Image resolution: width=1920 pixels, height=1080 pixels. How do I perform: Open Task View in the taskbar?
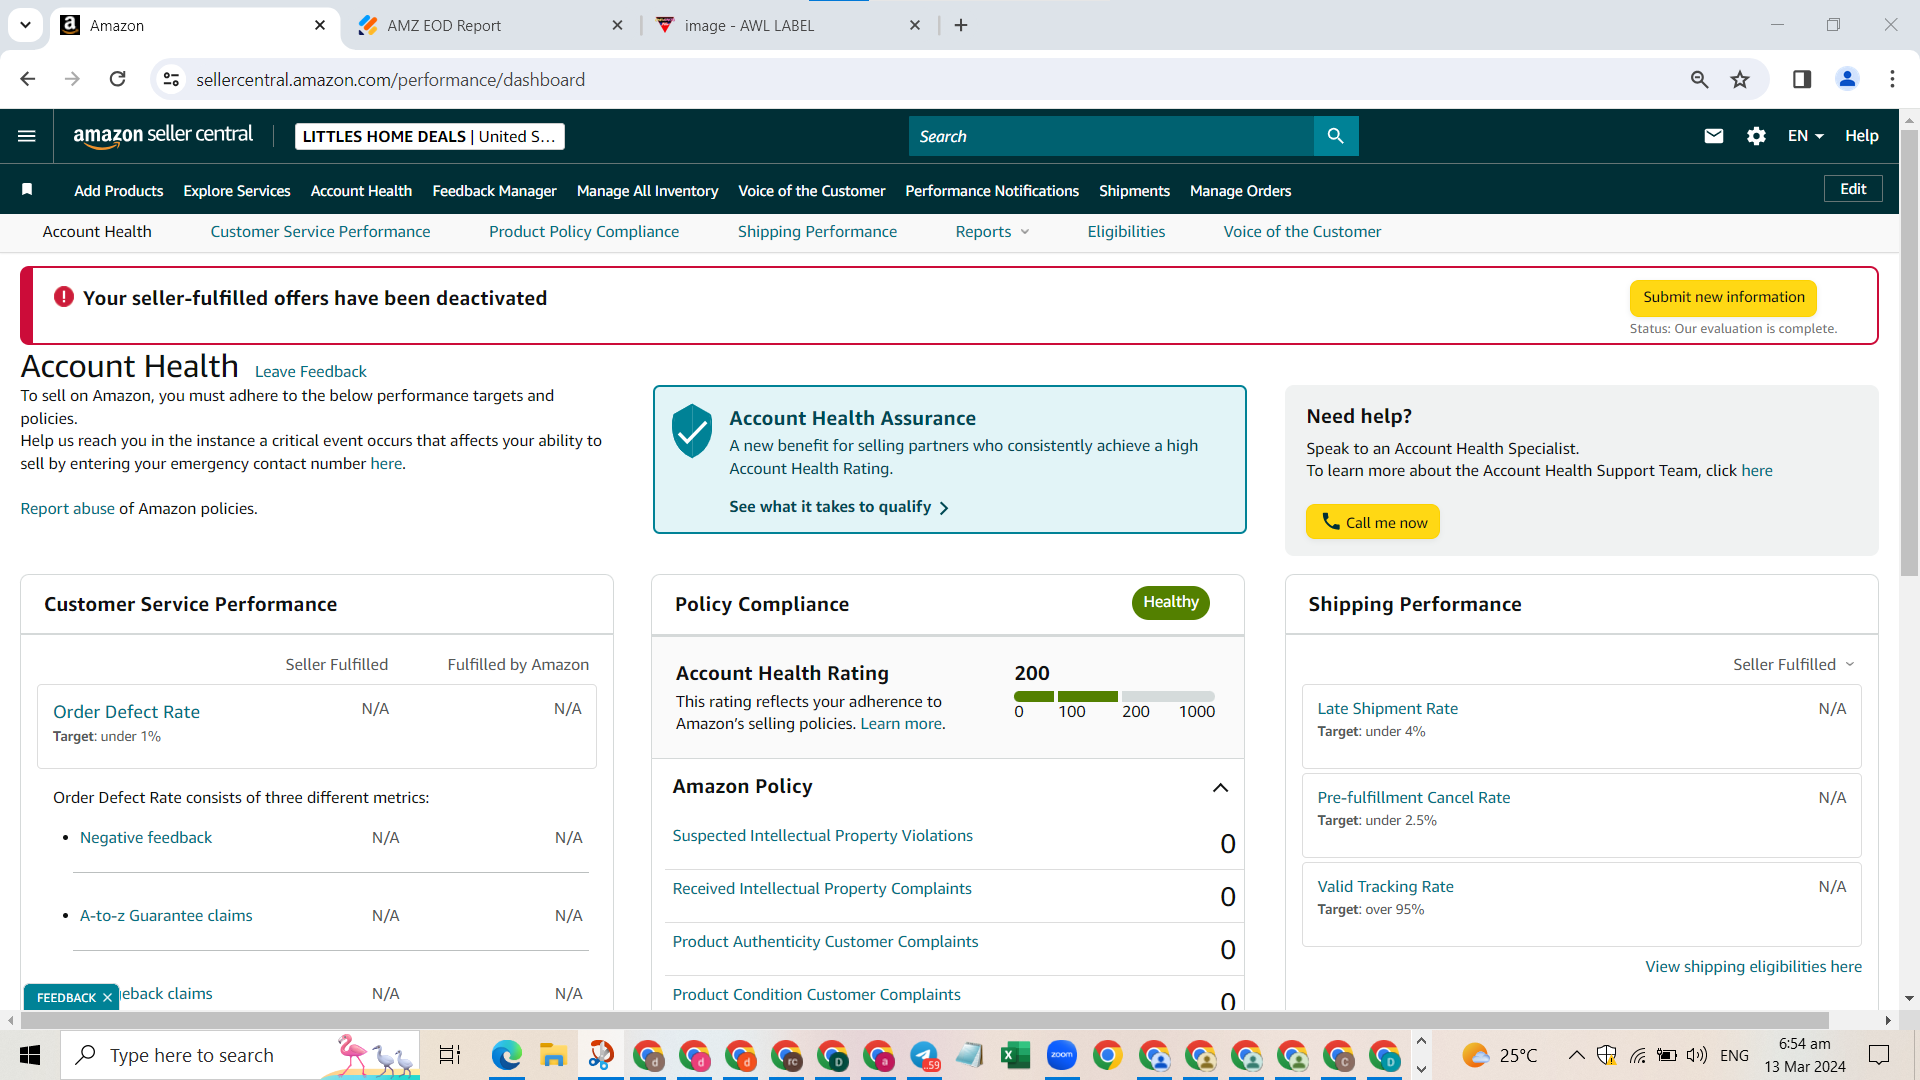click(x=450, y=1055)
